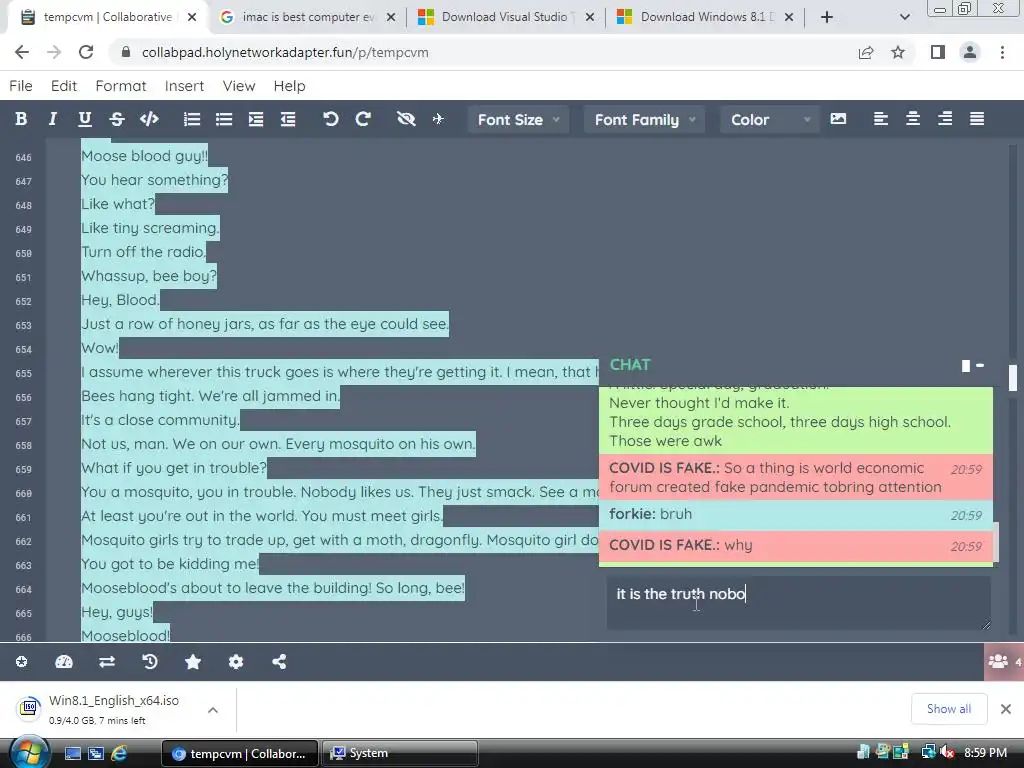Viewport: 1024px width, 768px height.
Task: Open the Format menu
Action: pos(121,86)
